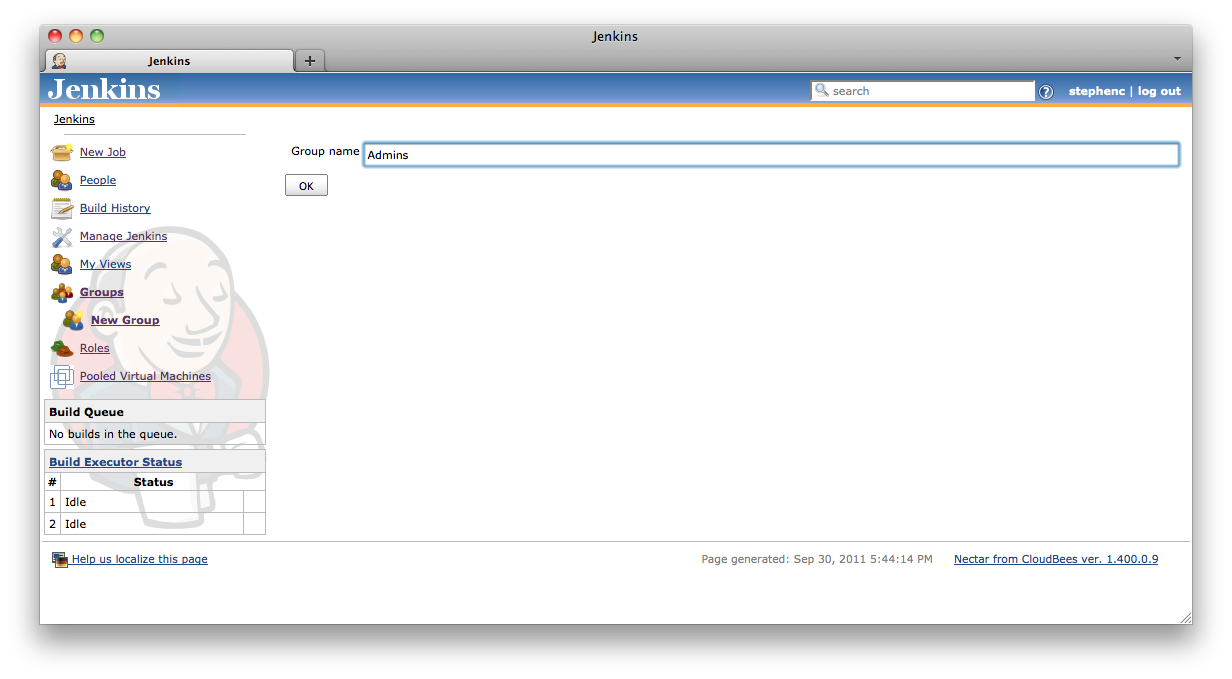Click the Jenkins favicon in the browser tab

click(59, 61)
